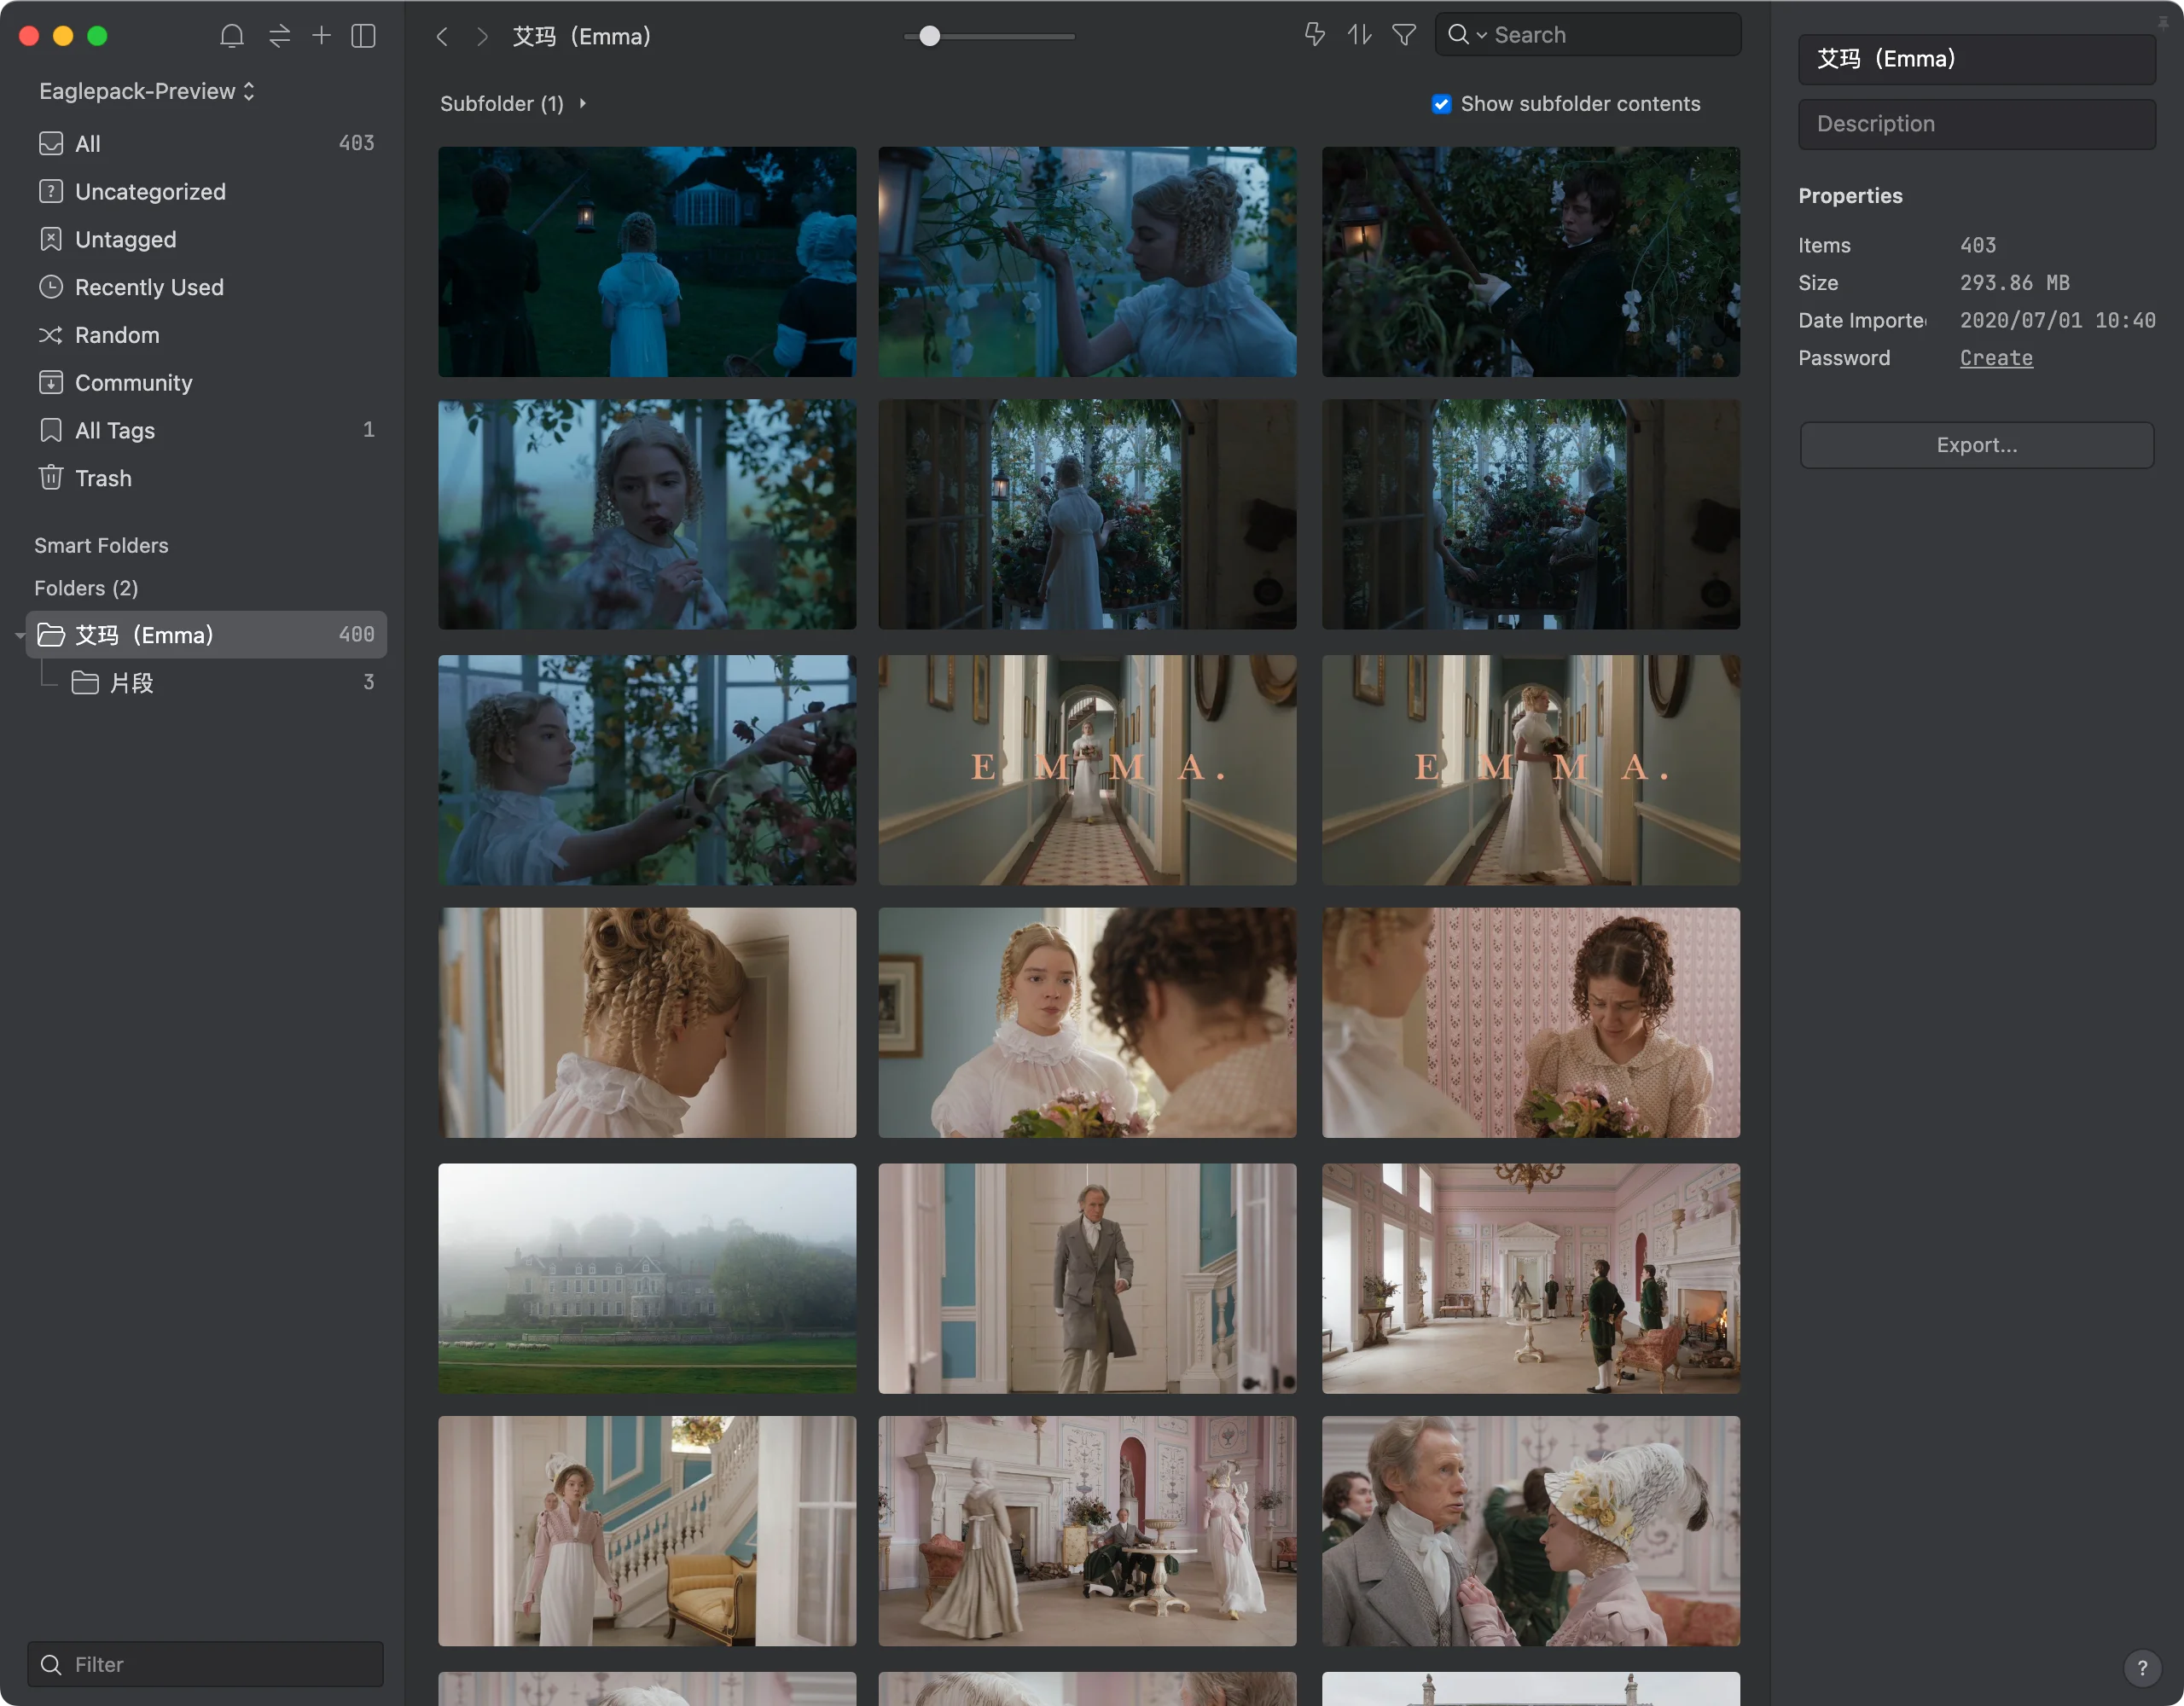Screen dimensions: 2184x1706
Task: Click the Create password link
Action: click(1996, 358)
